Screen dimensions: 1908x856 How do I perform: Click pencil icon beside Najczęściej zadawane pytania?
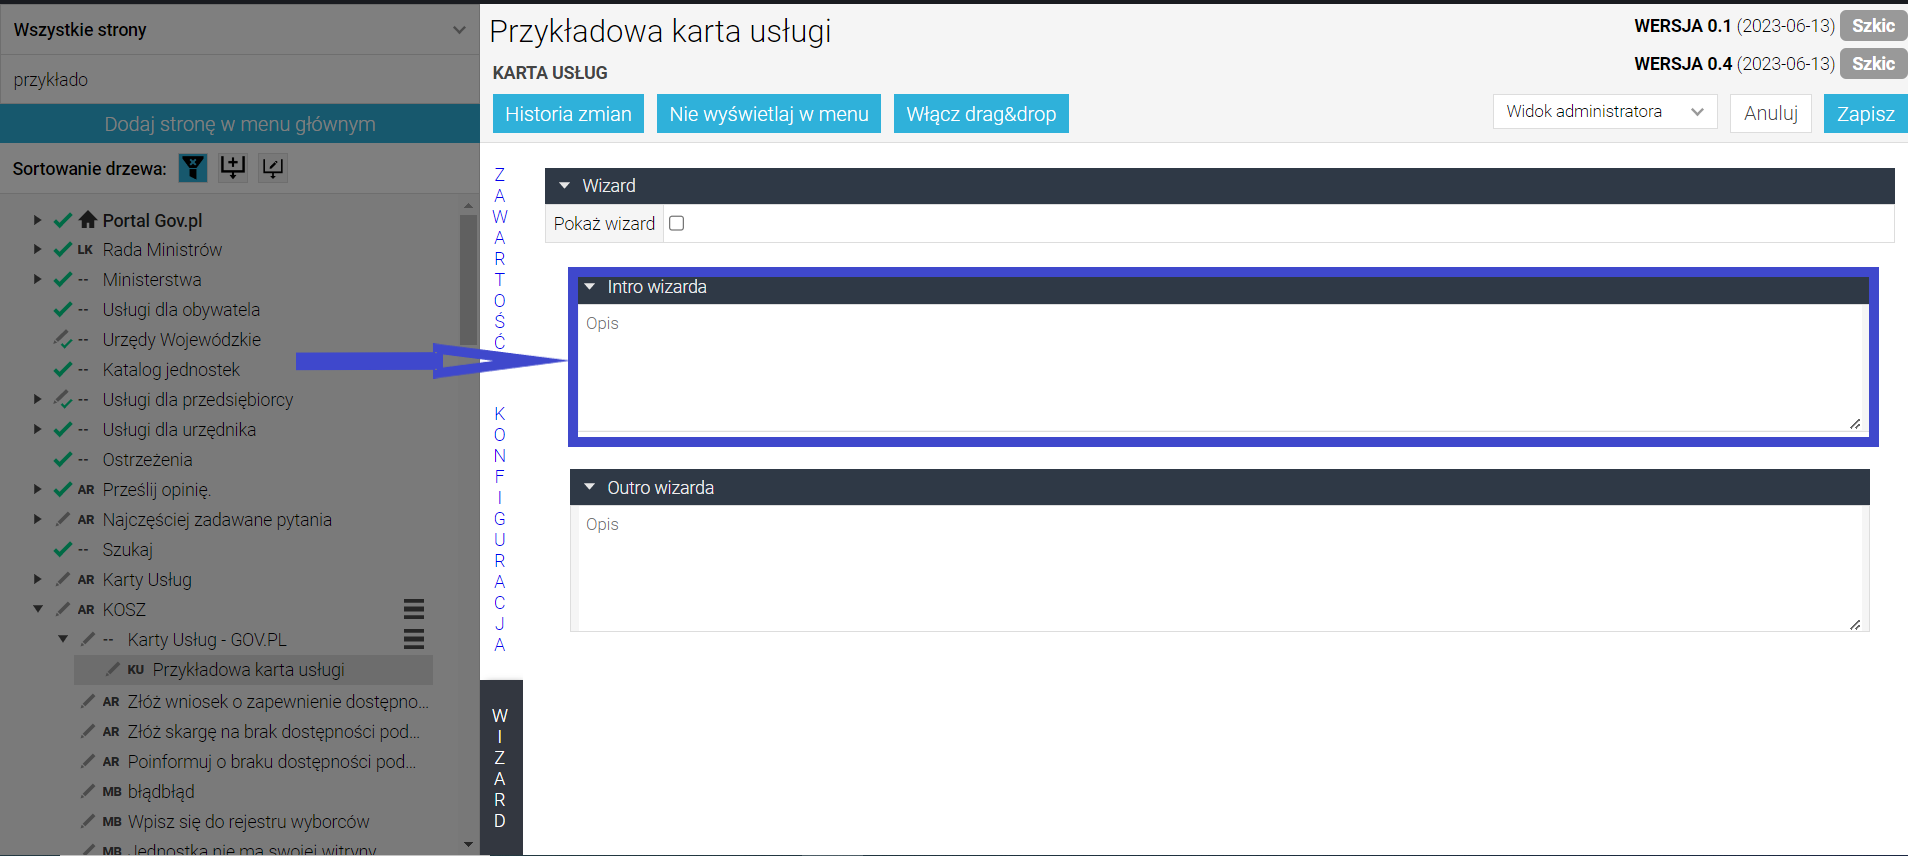tap(63, 520)
